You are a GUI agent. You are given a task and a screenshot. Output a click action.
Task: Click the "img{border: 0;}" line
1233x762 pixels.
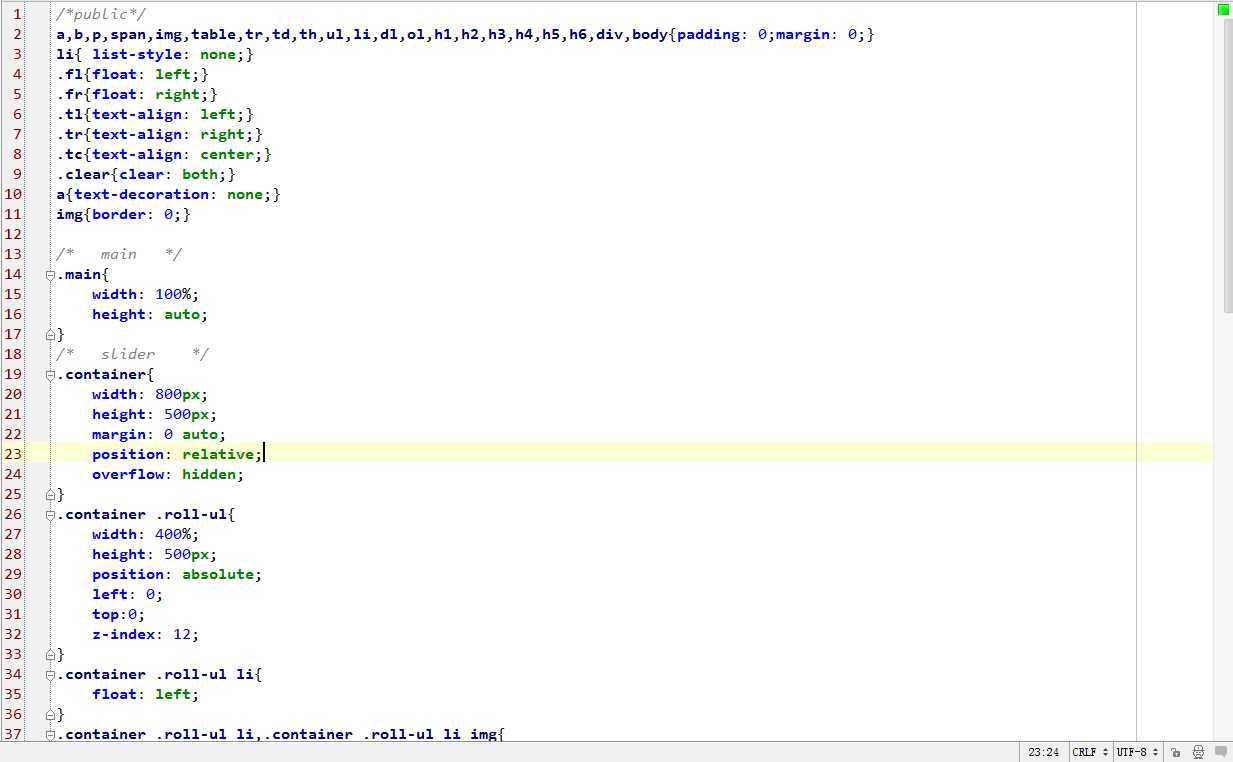point(123,214)
